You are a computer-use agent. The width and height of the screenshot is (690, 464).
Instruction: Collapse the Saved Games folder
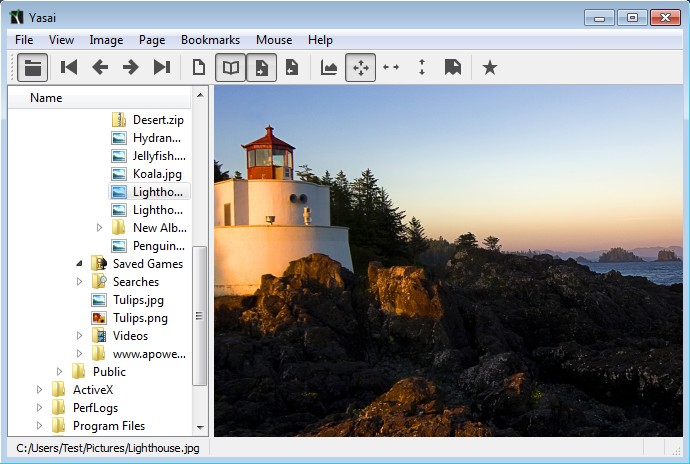pos(80,264)
